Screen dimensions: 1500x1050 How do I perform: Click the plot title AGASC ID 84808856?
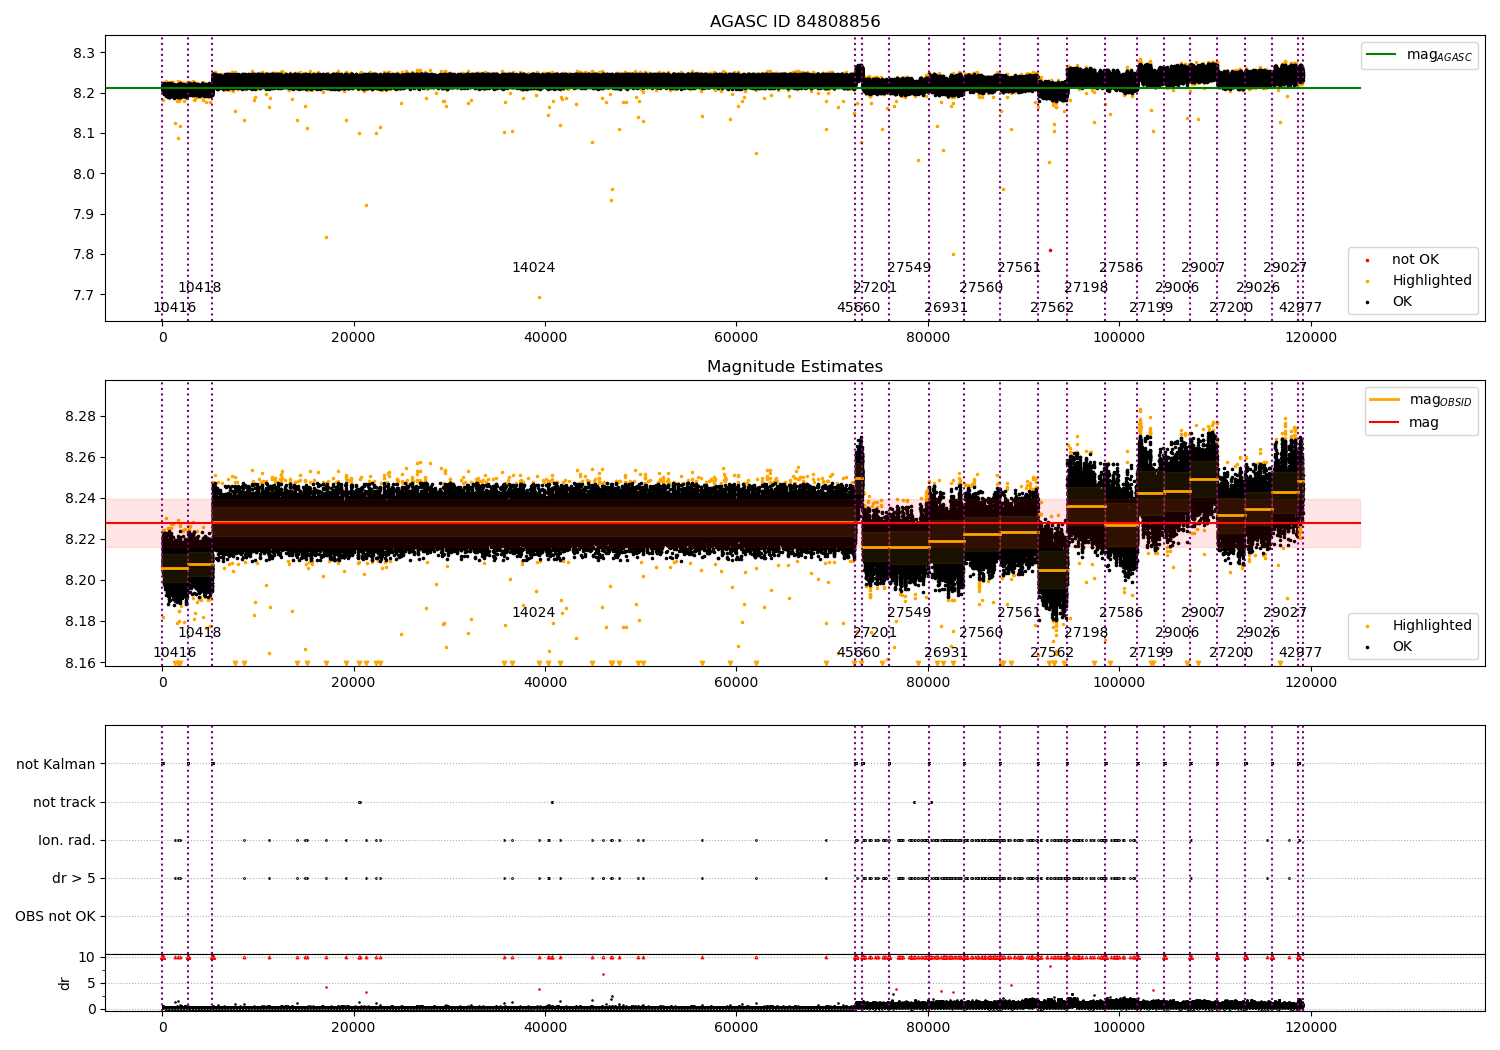point(795,22)
